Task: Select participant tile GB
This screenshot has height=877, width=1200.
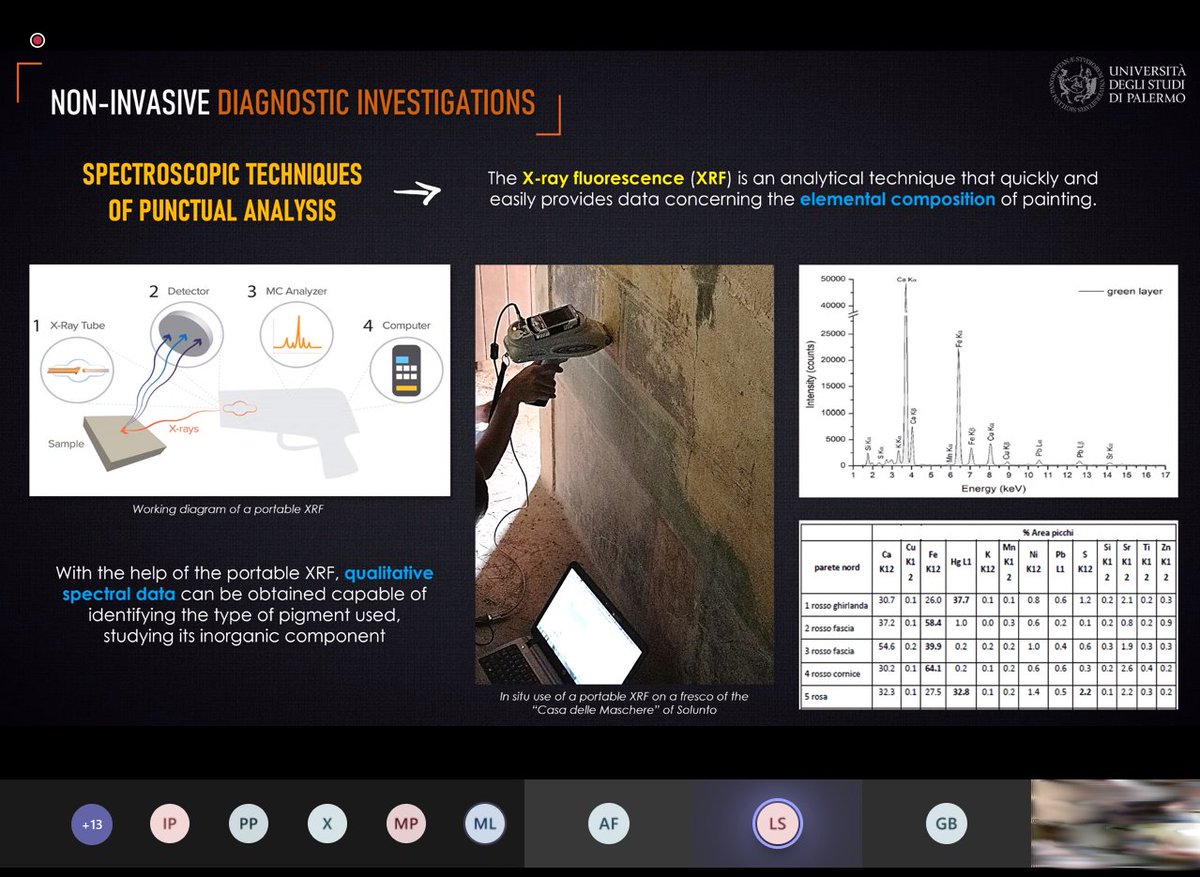Action: point(945,825)
